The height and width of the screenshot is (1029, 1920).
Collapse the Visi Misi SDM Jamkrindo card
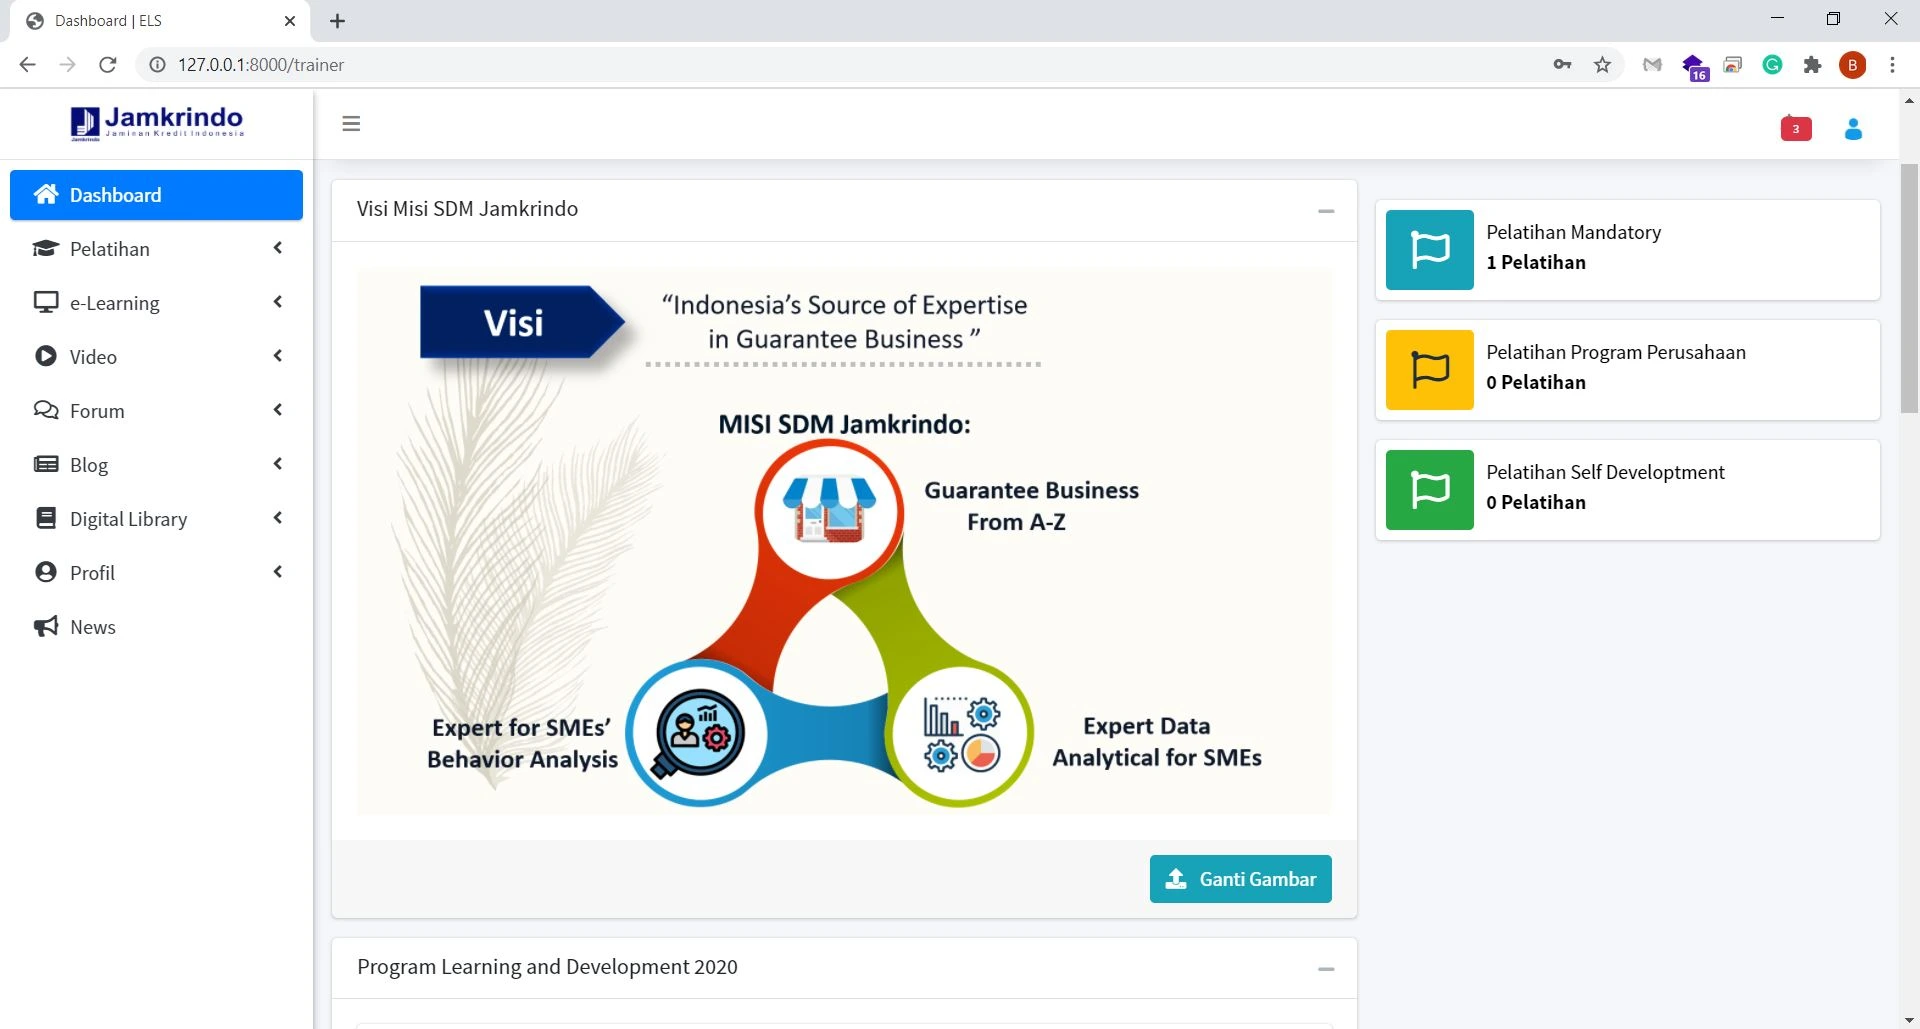(x=1326, y=211)
